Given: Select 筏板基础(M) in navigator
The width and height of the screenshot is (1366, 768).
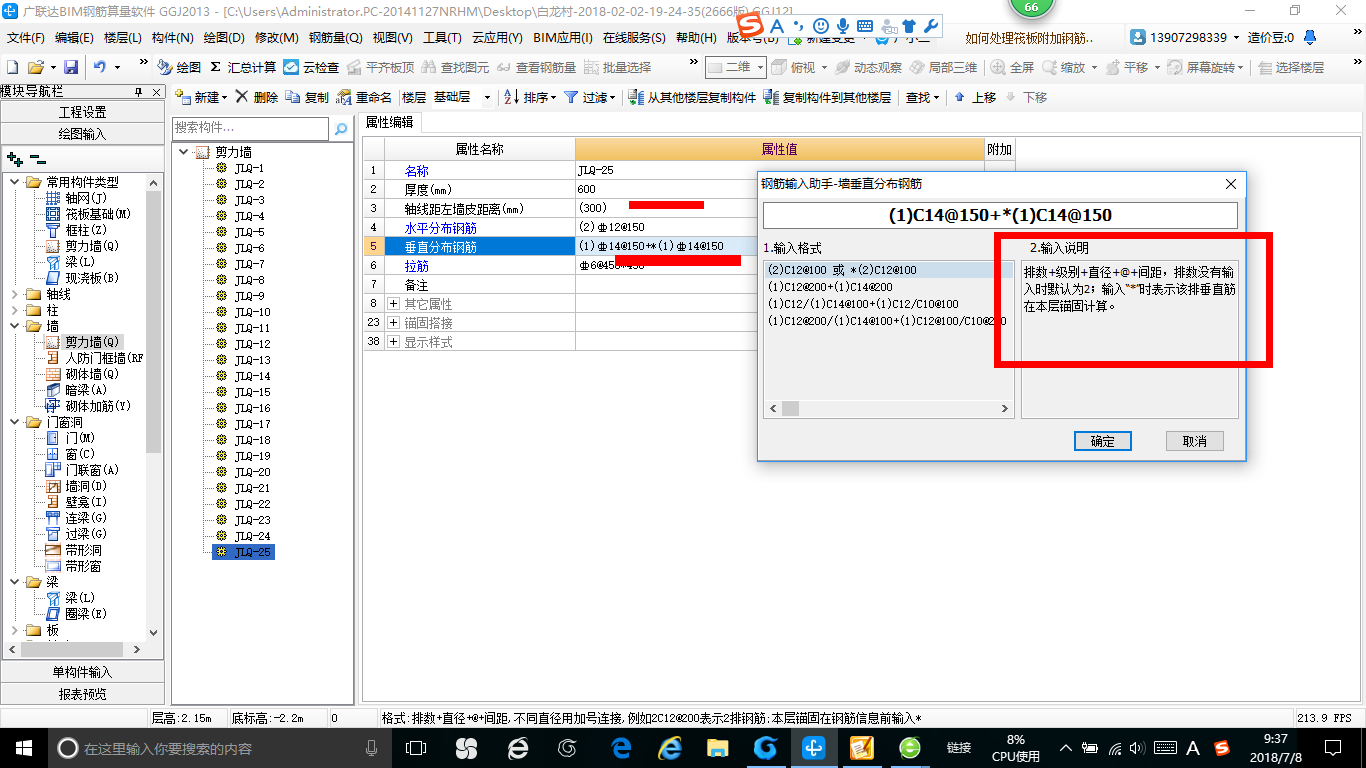Looking at the screenshot, I should coord(98,214).
